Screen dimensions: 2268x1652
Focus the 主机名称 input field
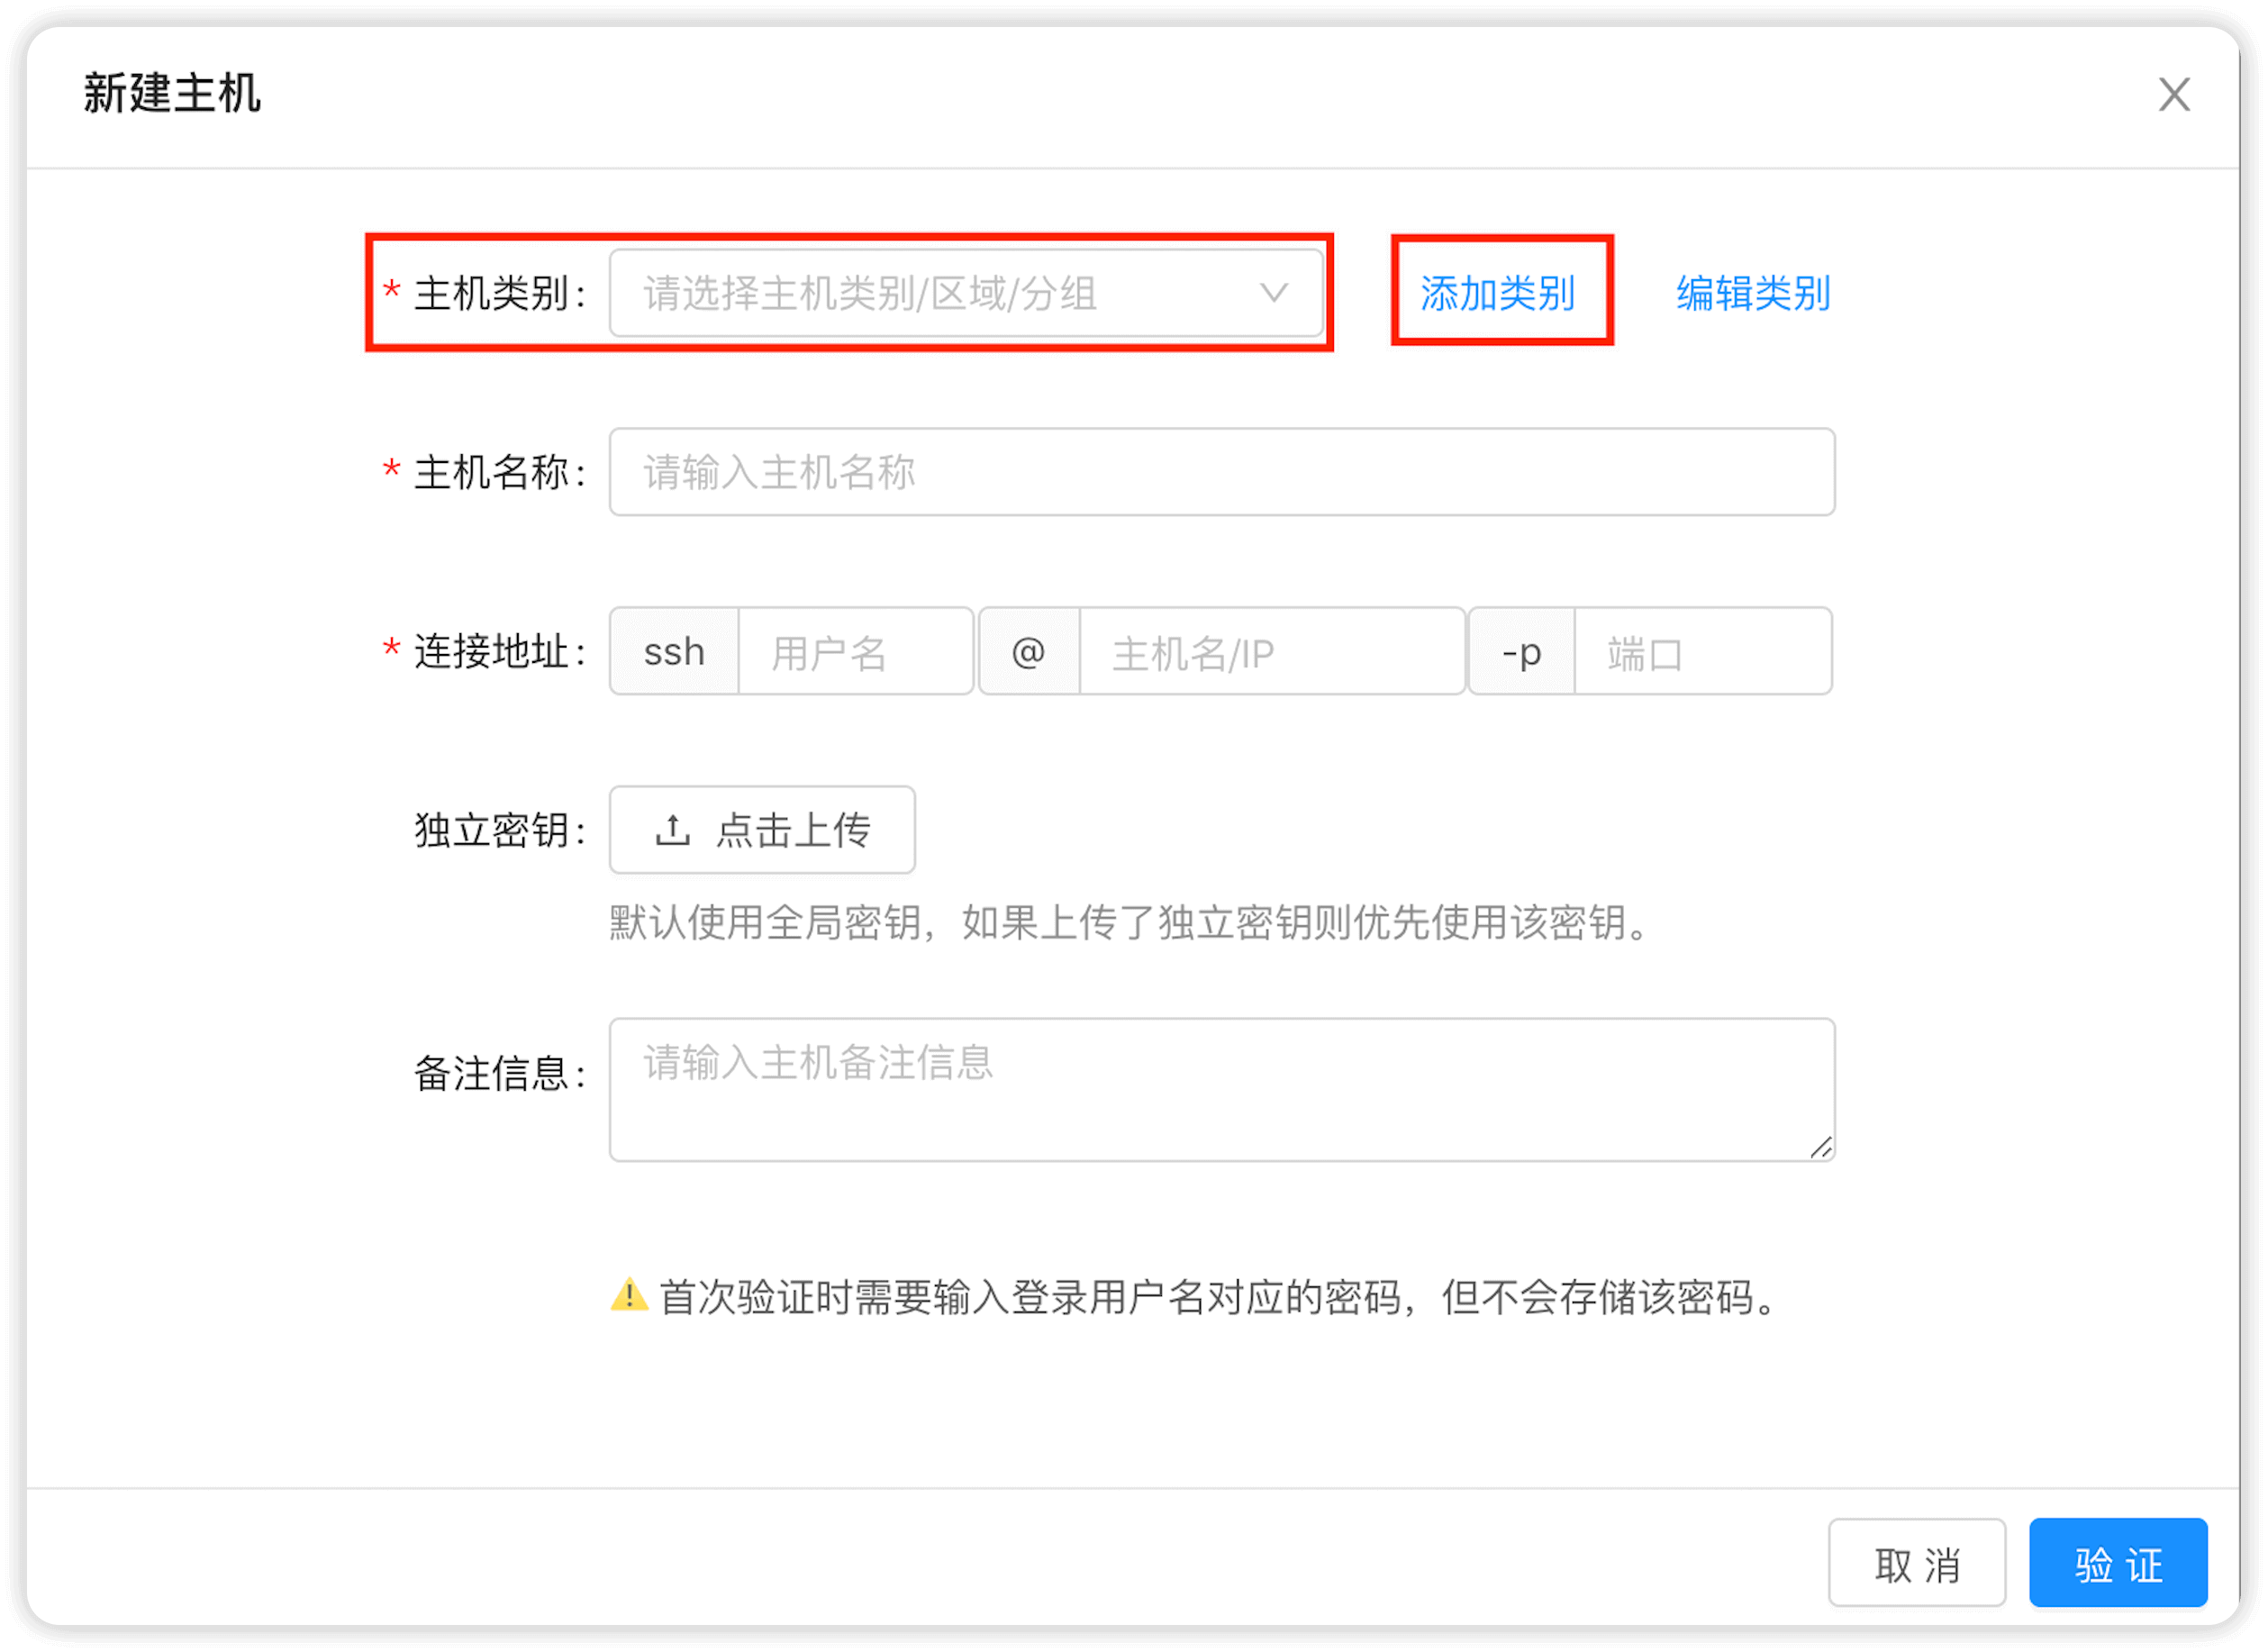[x=1220, y=472]
